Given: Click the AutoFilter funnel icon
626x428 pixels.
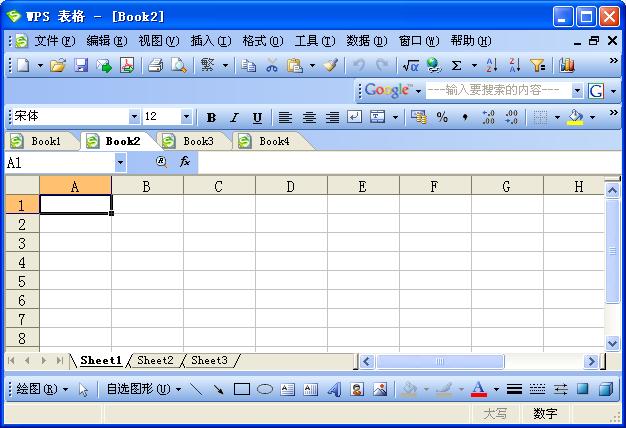Looking at the screenshot, I should tap(537, 65).
